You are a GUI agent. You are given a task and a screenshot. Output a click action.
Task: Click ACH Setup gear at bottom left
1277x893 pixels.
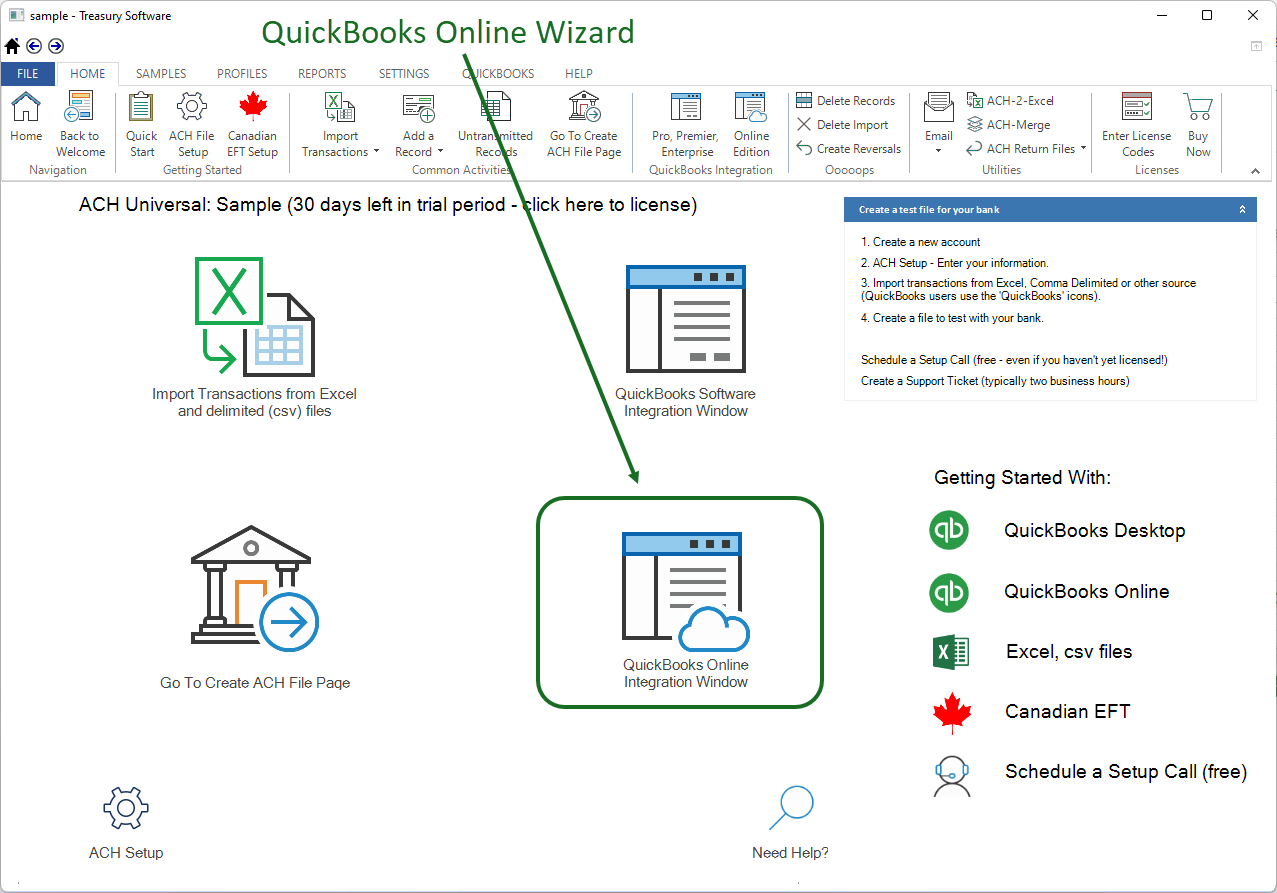pos(126,808)
